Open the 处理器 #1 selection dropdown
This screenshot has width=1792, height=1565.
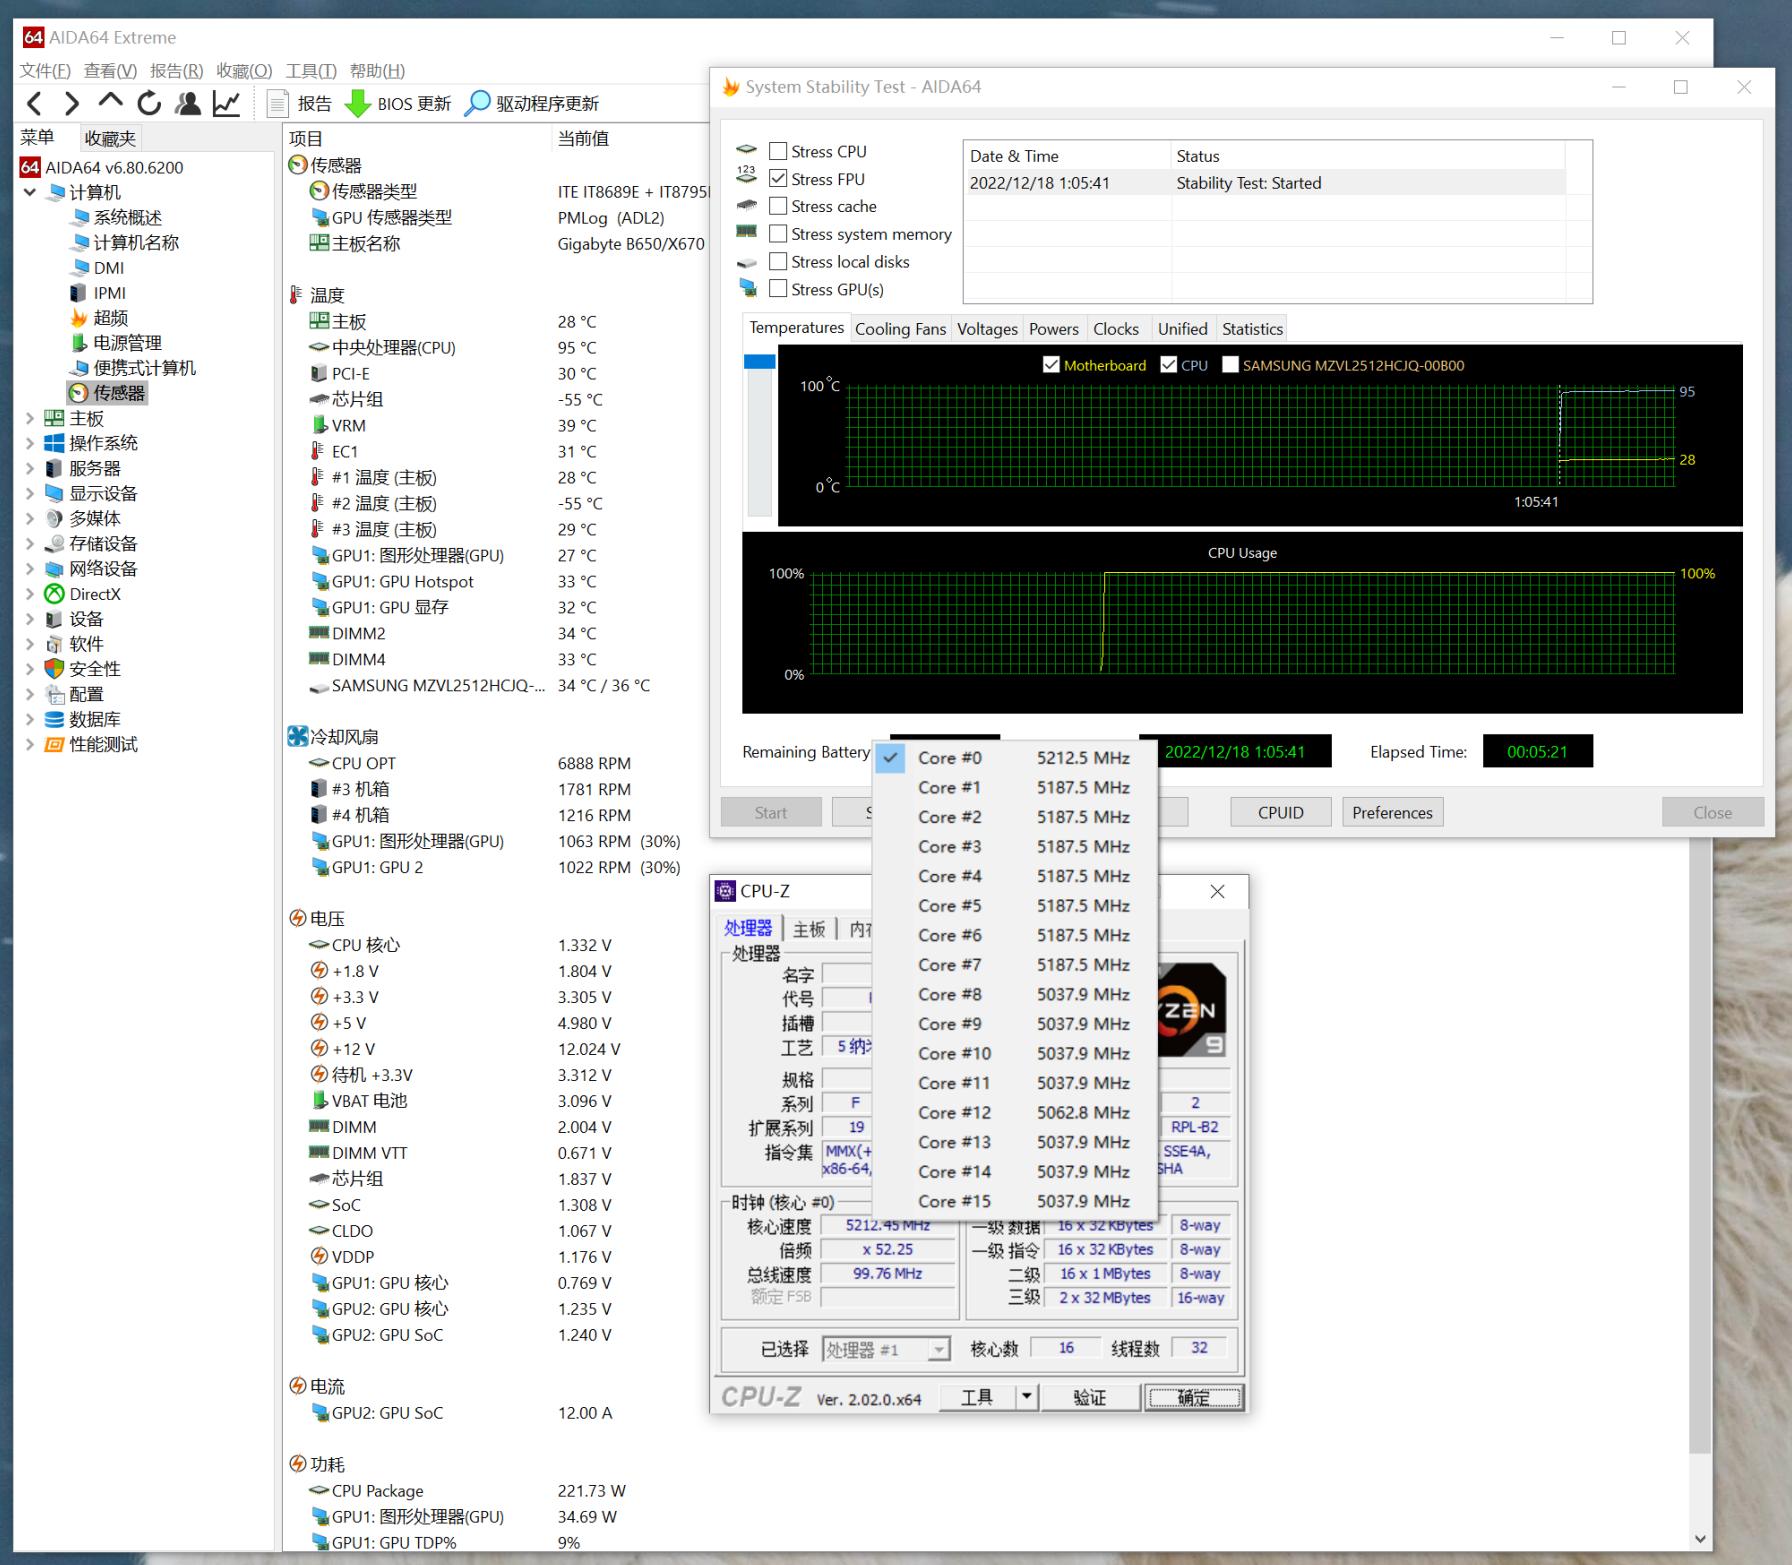(938, 1350)
